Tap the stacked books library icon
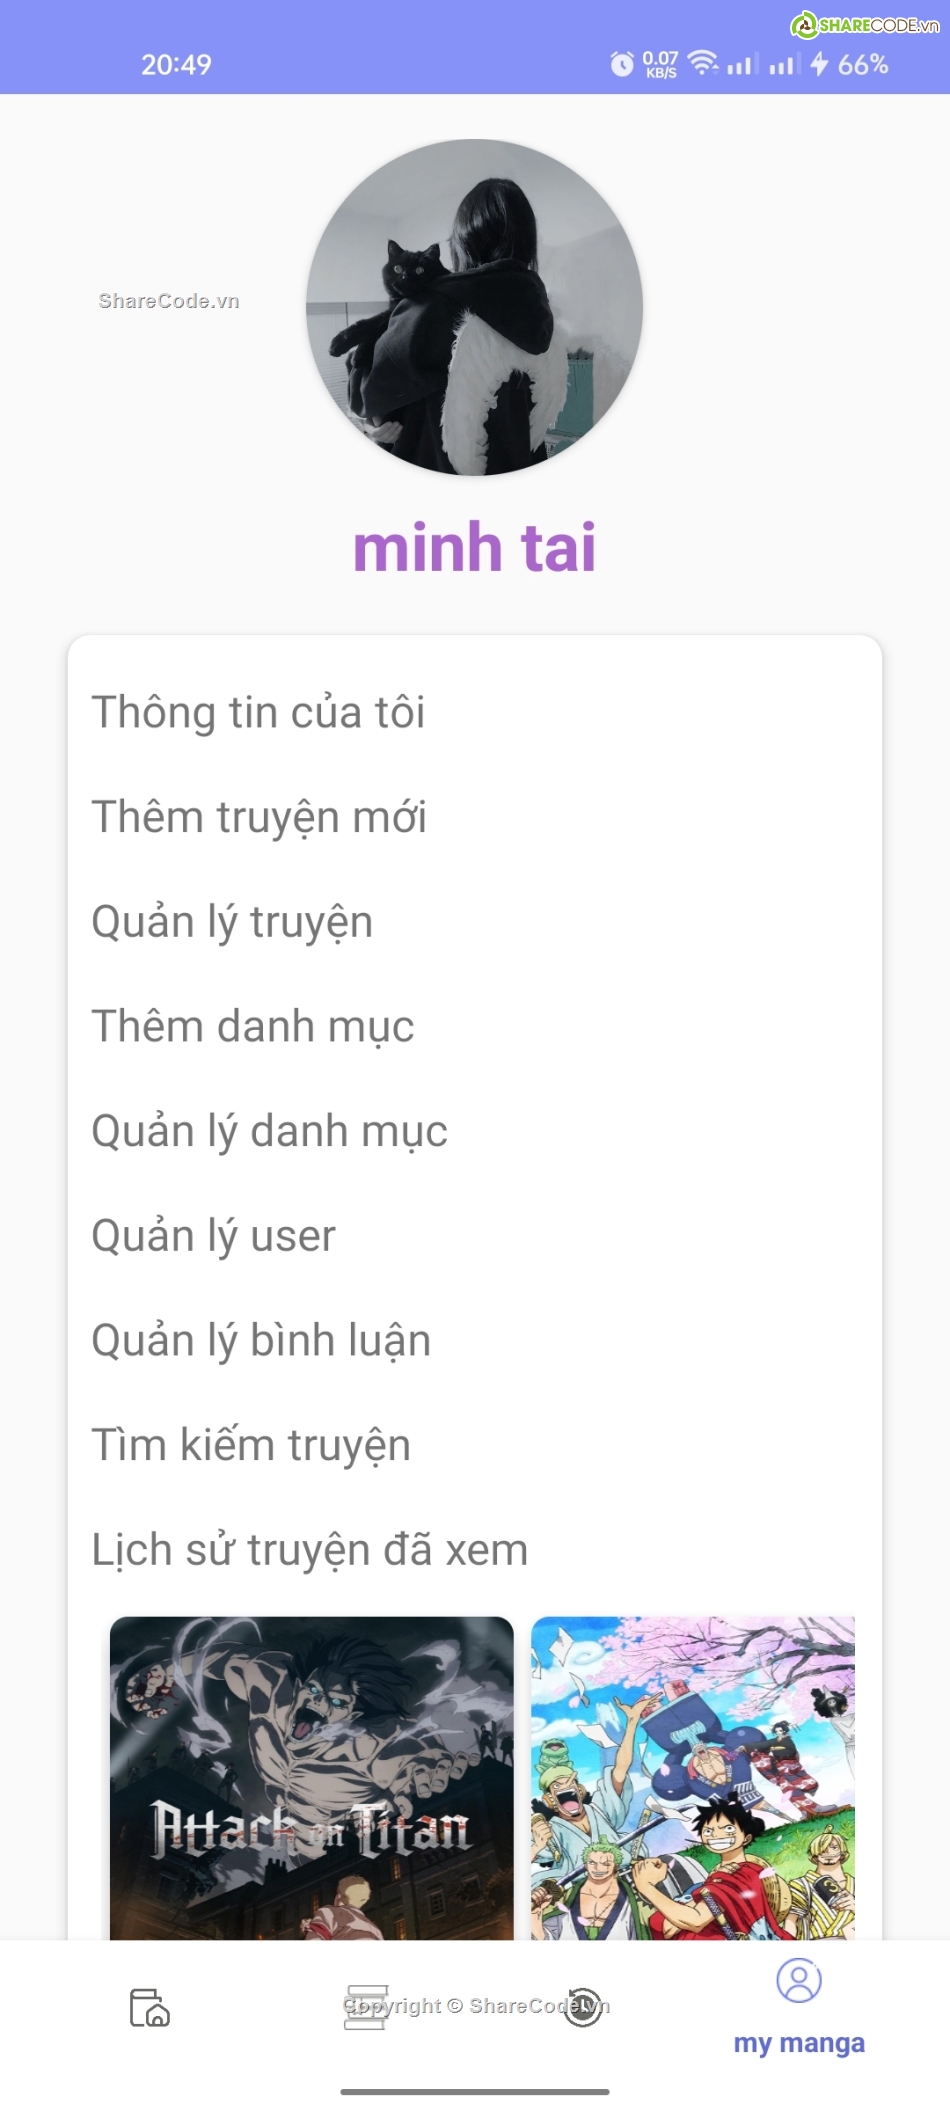The width and height of the screenshot is (950, 2111). 366,2007
